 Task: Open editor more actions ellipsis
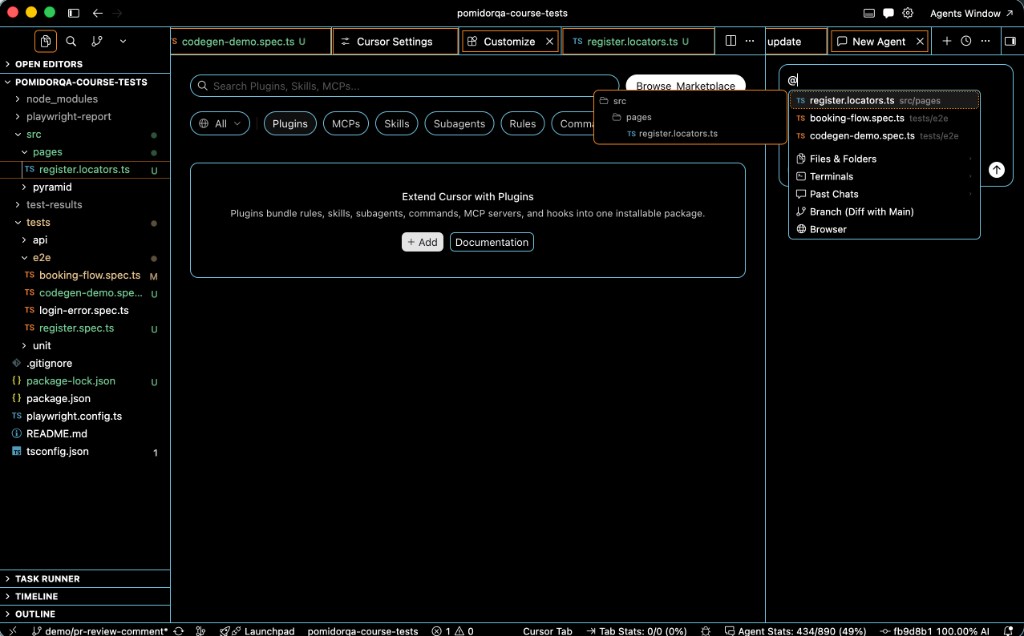pyautogui.click(x=750, y=41)
